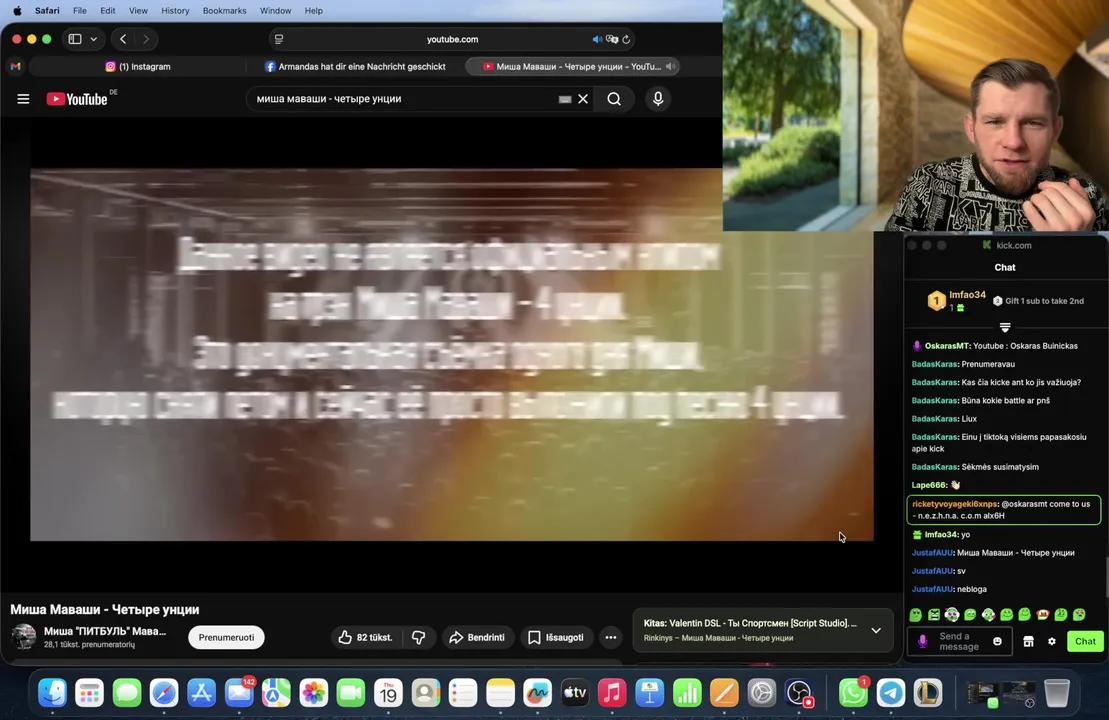Open top gifter lmfao34 leaderboard entry
This screenshot has height=720, width=1109.
(x=957, y=301)
